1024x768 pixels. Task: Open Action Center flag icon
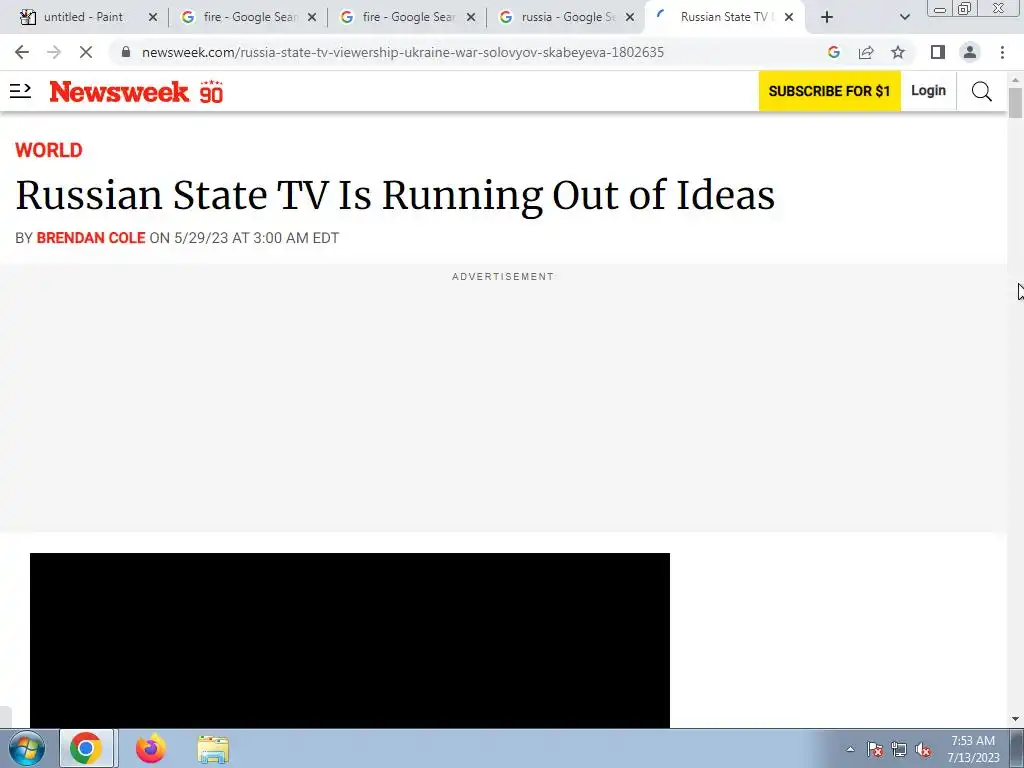875,749
